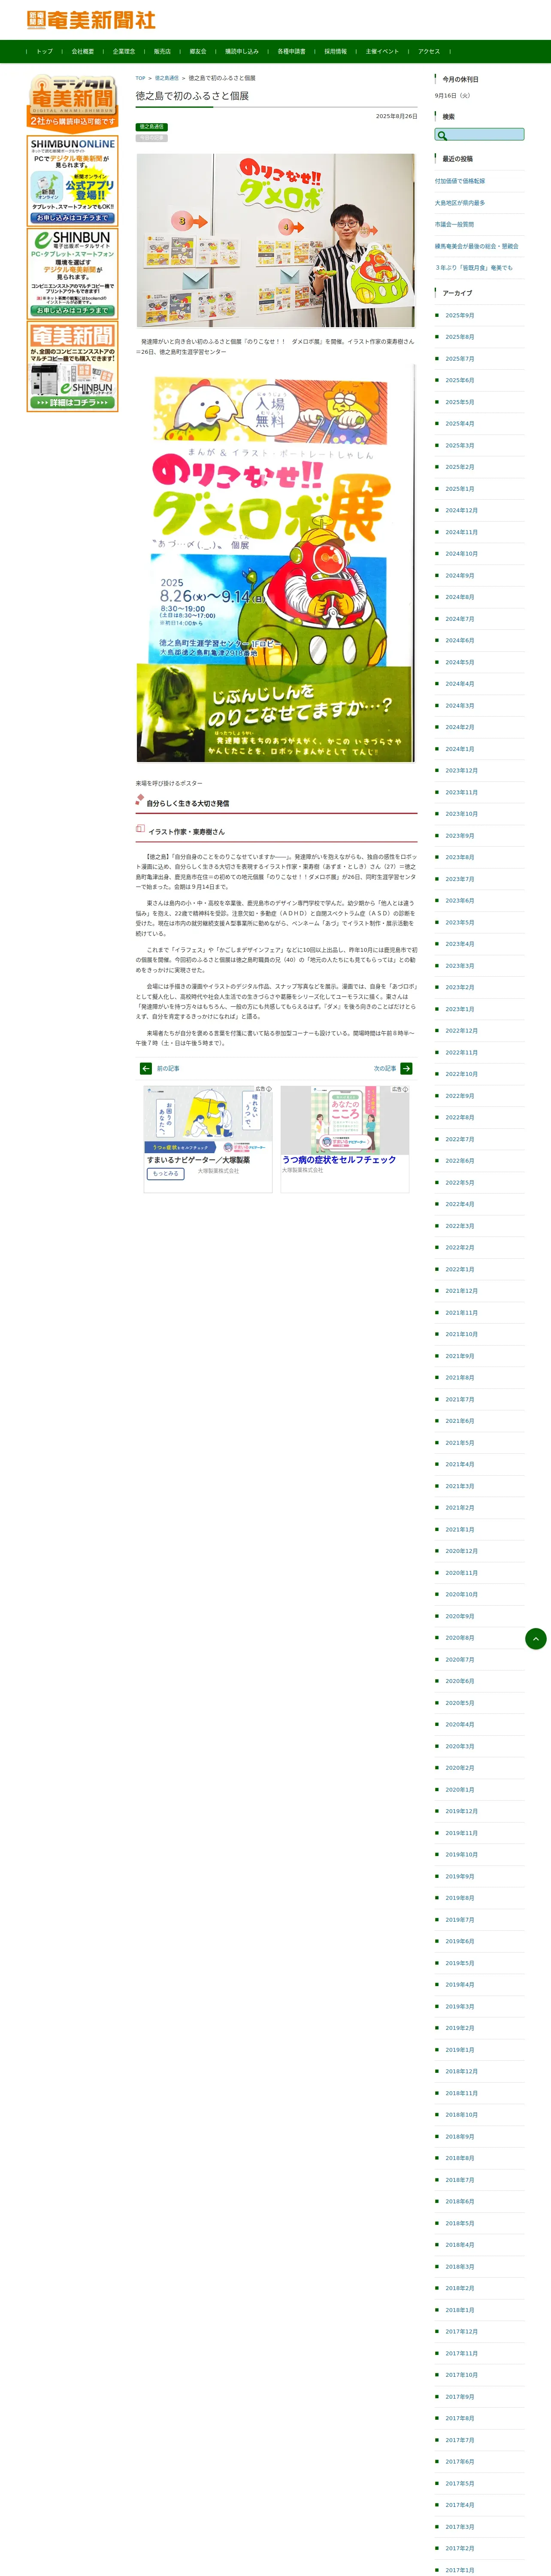
Task: Open the 2021年12月 archive
Action: [462, 1291]
